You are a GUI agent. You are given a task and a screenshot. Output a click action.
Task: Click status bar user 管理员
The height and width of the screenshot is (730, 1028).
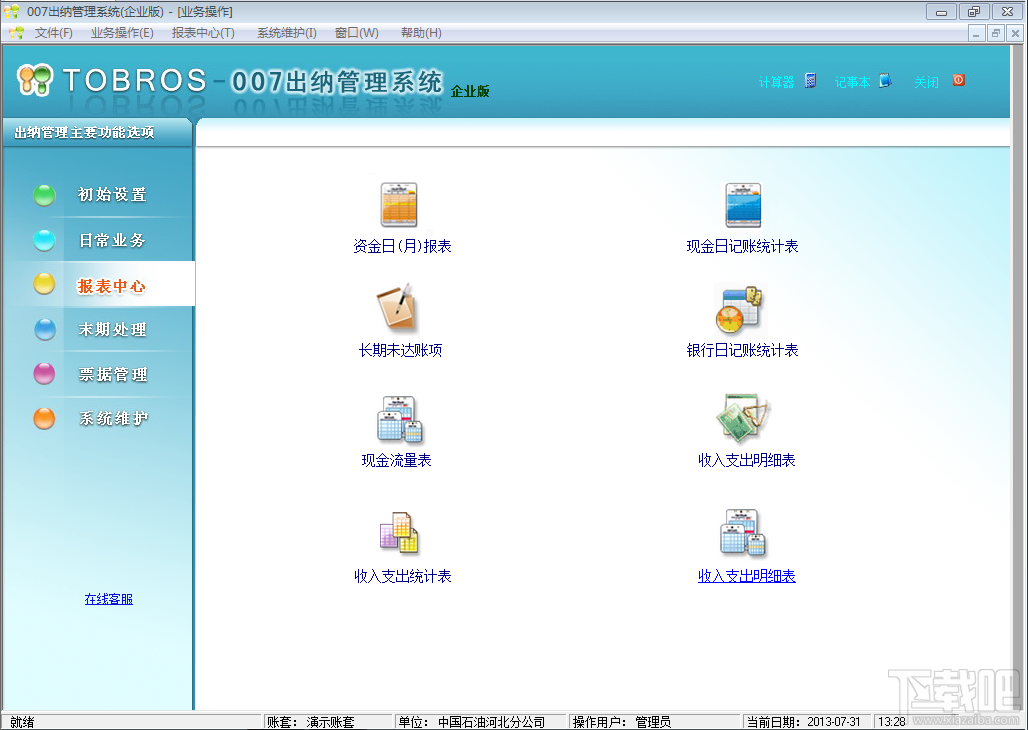pyautogui.click(x=653, y=722)
